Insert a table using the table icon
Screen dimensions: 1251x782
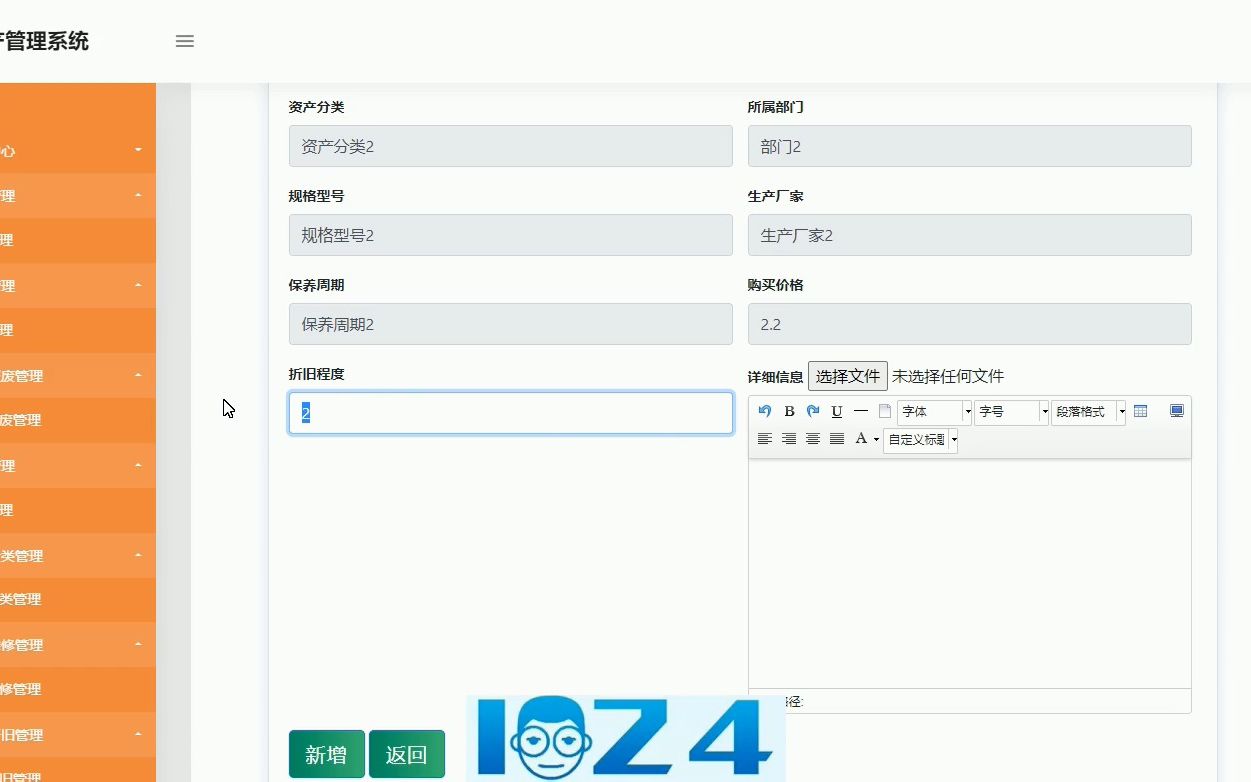1140,410
